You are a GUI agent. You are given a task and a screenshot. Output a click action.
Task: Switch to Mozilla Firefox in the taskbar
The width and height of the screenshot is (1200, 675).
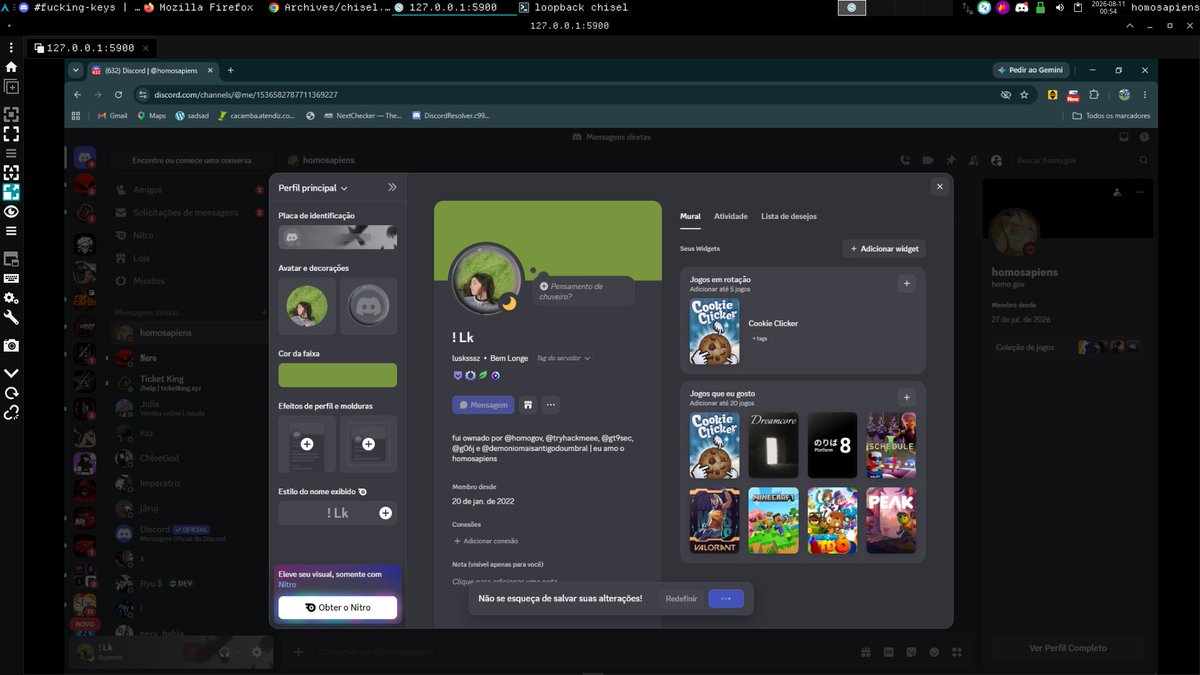point(200,7)
